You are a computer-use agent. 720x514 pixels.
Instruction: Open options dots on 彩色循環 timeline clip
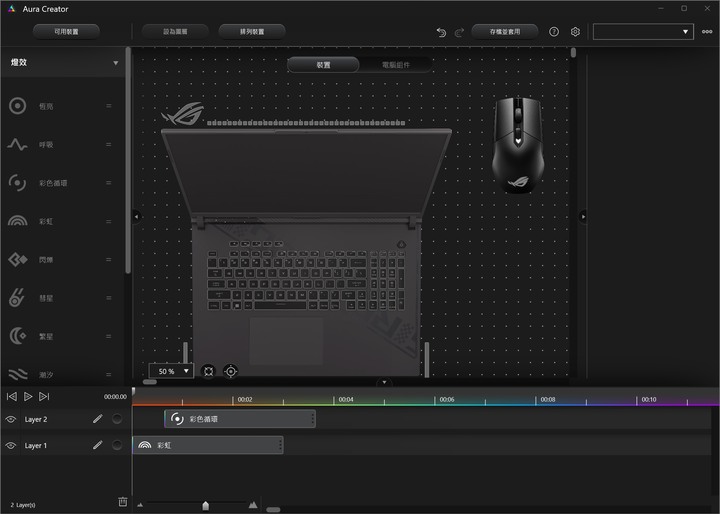[313, 418]
